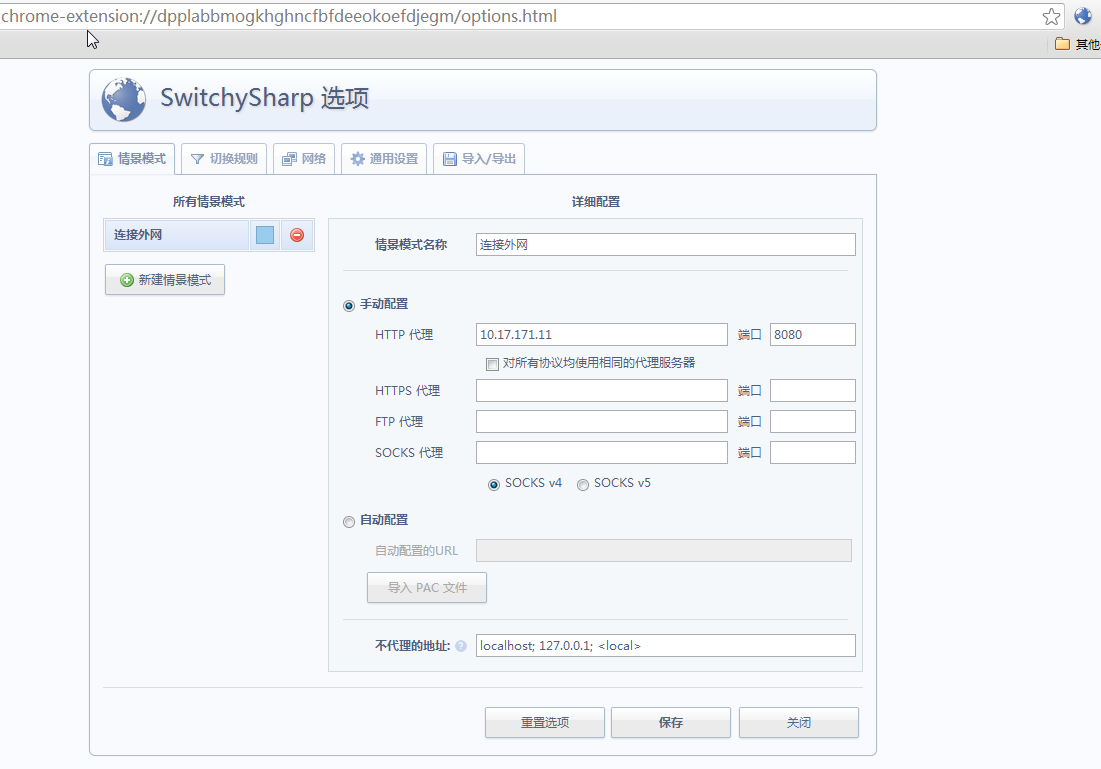Click the SOCKS 代理 address field
Screen dimensions: 1101x769
[x=602, y=452]
